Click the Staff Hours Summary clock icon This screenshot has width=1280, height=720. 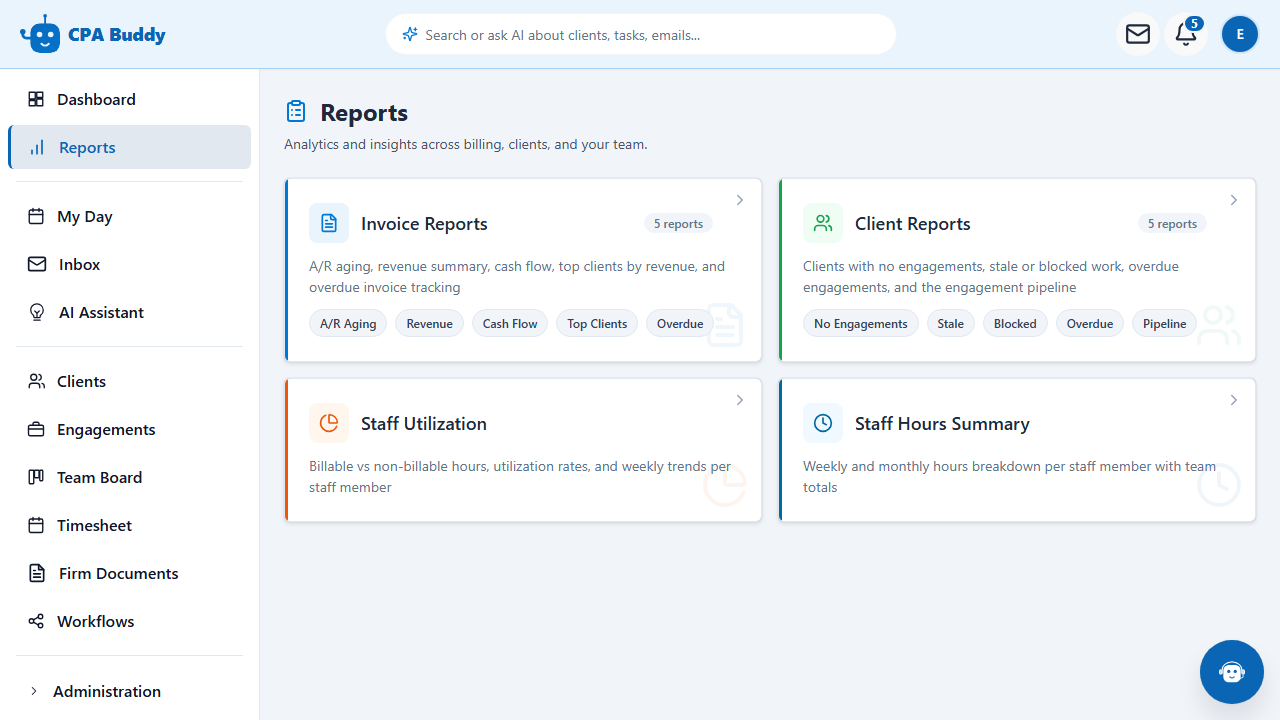pos(823,423)
